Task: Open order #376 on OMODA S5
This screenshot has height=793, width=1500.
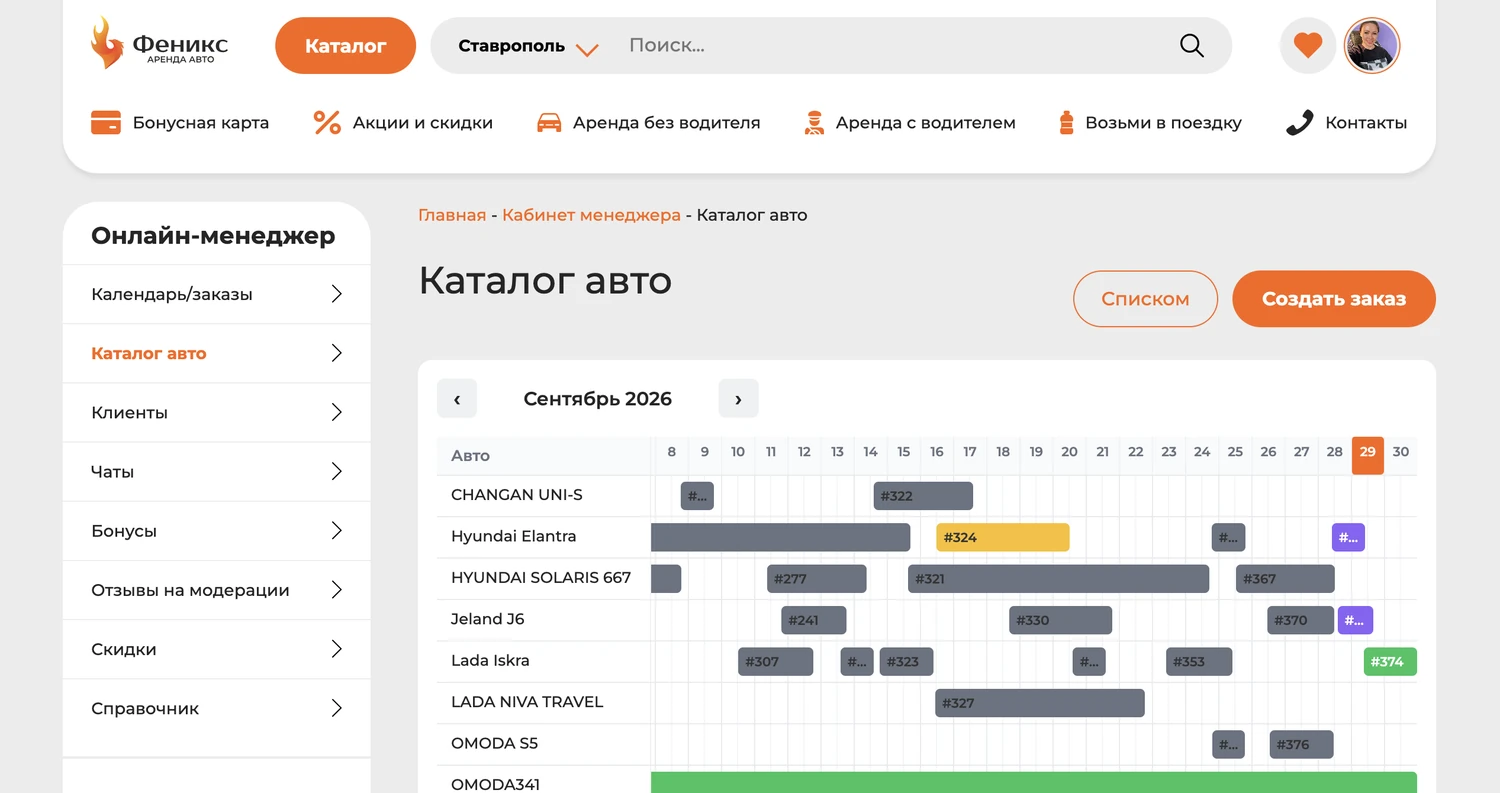Action: [x=1302, y=744]
